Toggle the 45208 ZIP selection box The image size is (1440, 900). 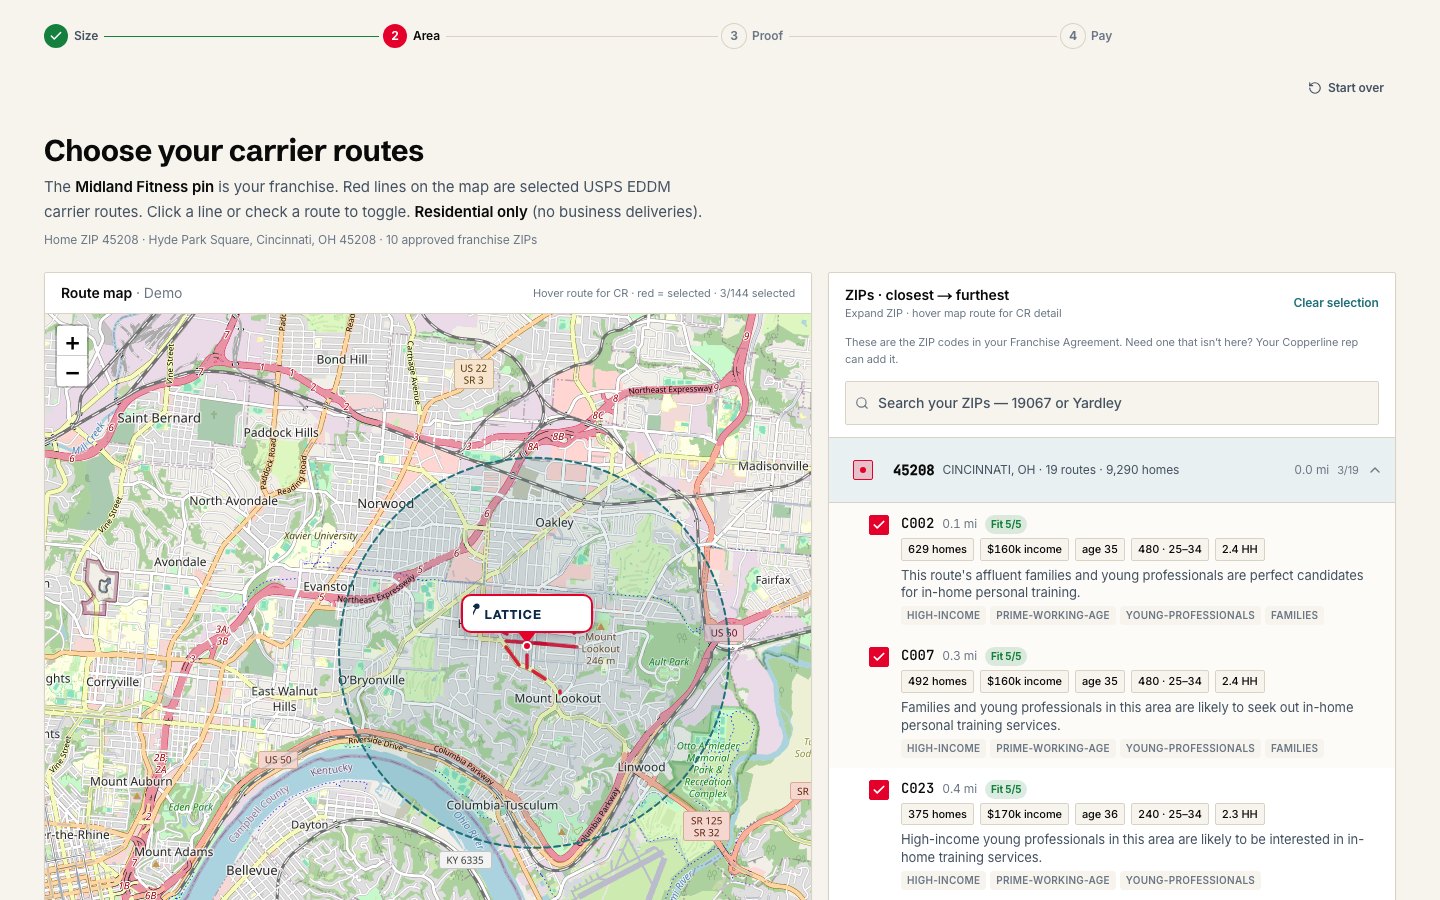pyautogui.click(x=863, y=470)
